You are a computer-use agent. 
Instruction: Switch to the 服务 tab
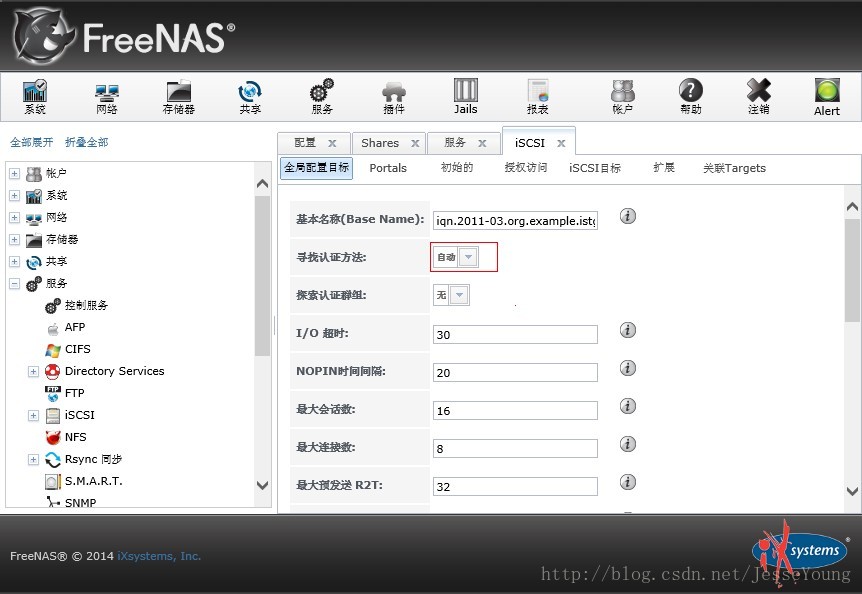tap(463, 143)
